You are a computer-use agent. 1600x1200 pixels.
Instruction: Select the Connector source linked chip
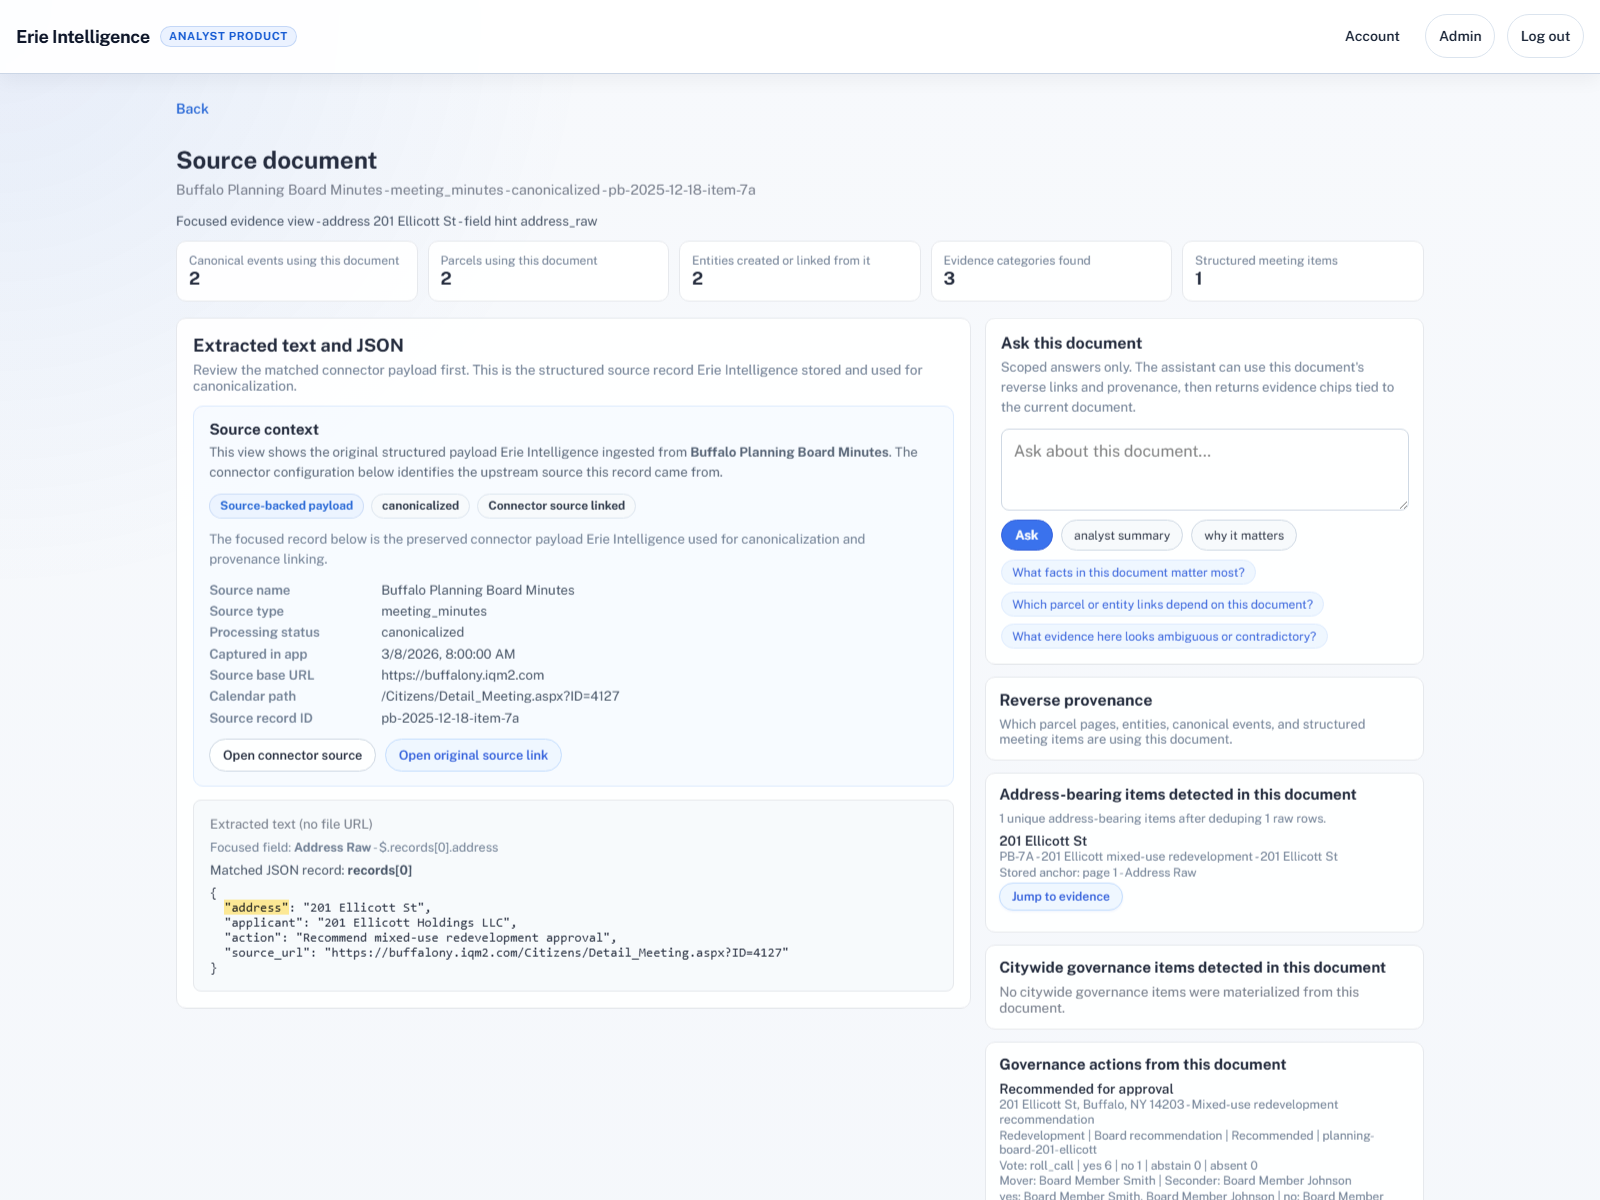(556, 506)
